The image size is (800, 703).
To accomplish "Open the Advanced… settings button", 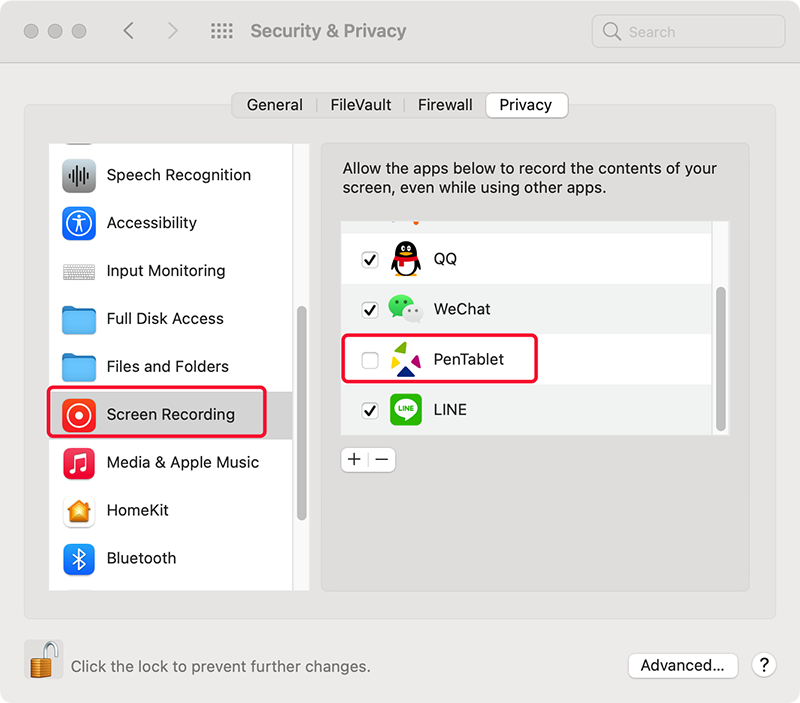I will point(683,665).
